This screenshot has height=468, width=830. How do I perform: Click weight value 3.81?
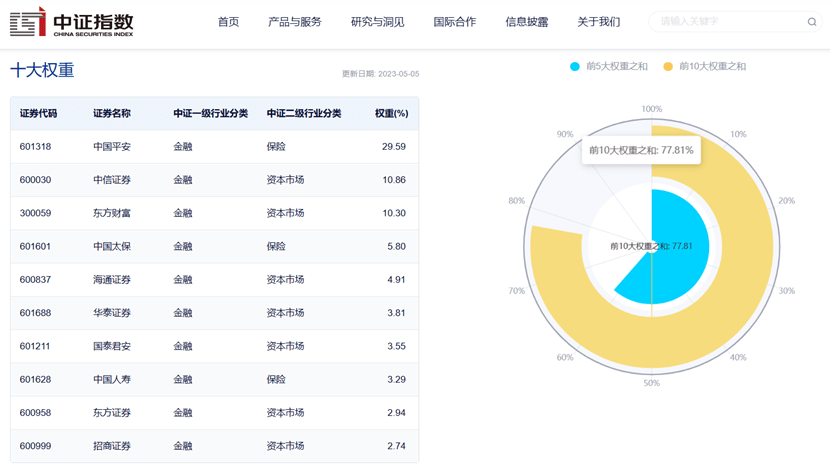(x=396, y=313)
